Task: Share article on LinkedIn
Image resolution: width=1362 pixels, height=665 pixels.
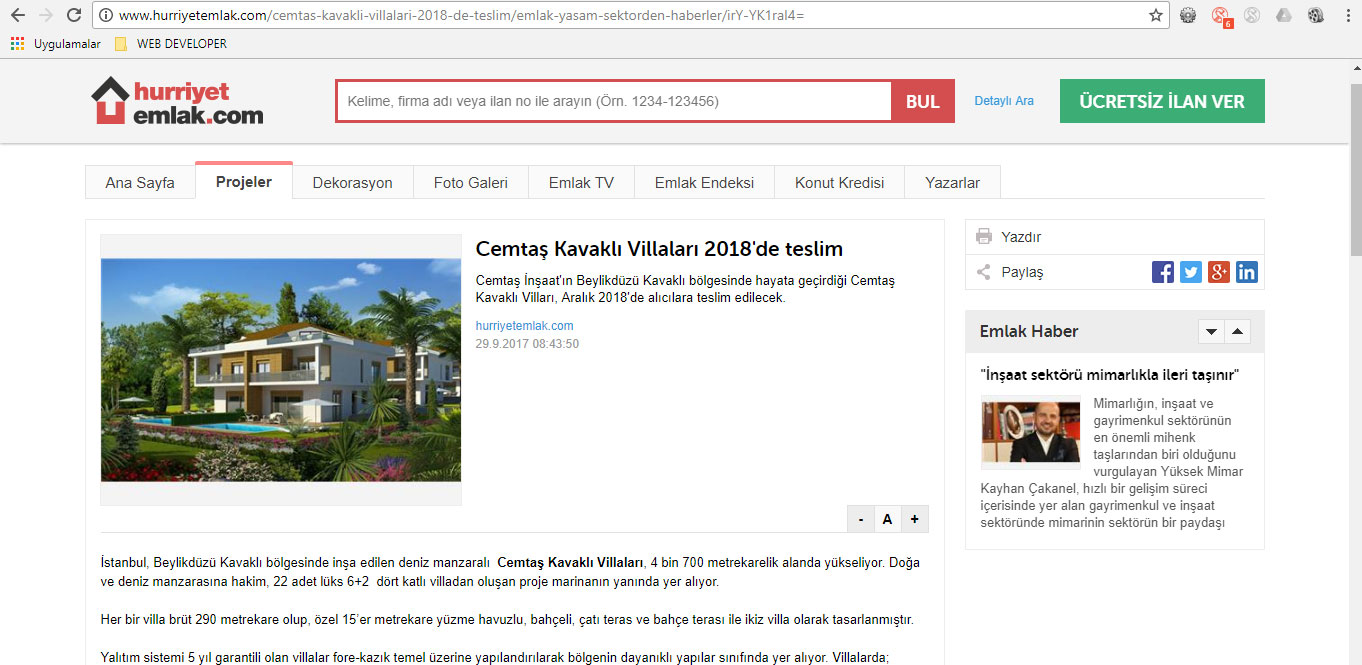Action: coord(1247,272)
